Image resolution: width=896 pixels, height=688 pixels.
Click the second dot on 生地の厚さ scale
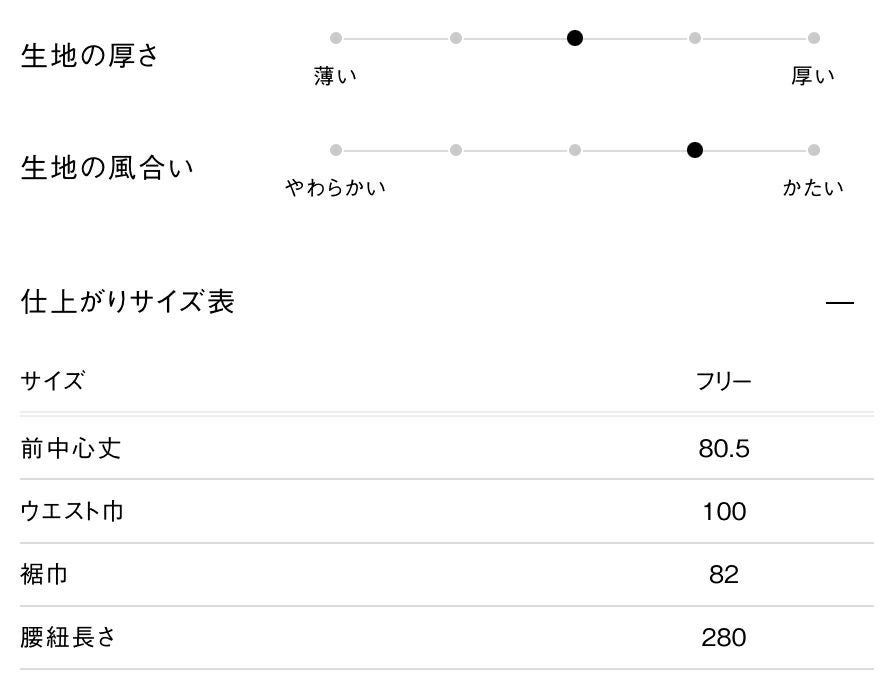point(456,38)
